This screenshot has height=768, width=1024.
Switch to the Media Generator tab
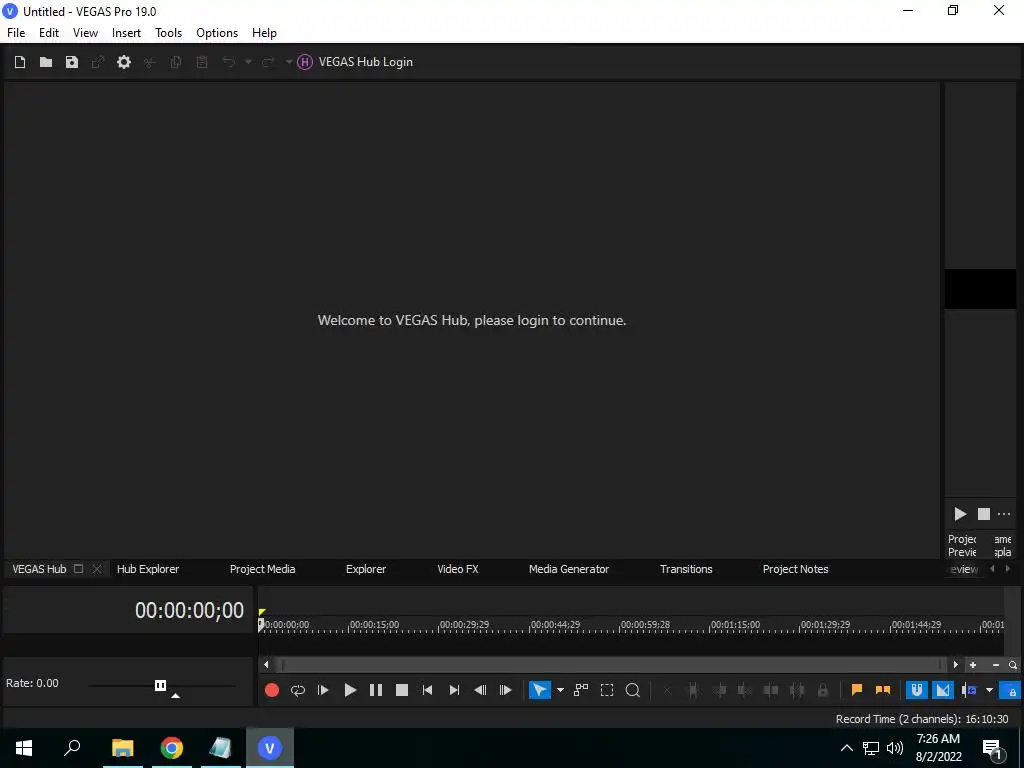pos(569,569)
